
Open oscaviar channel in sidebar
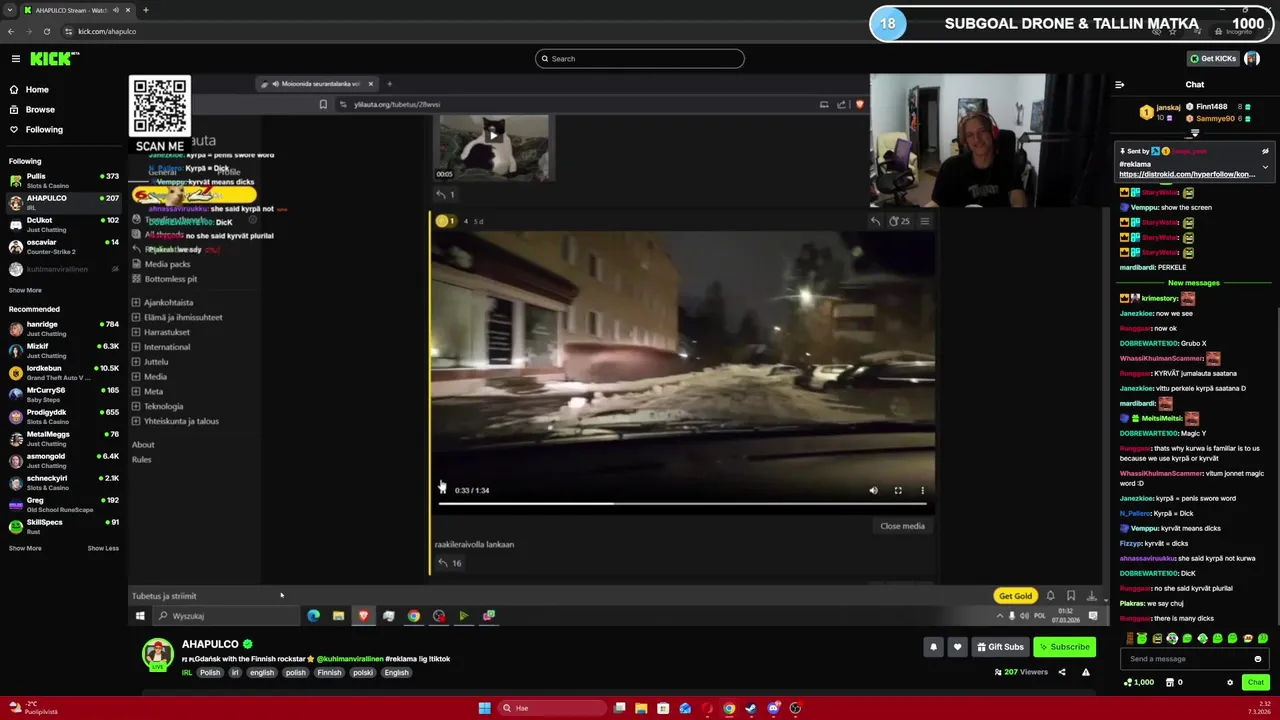(64, 246)
